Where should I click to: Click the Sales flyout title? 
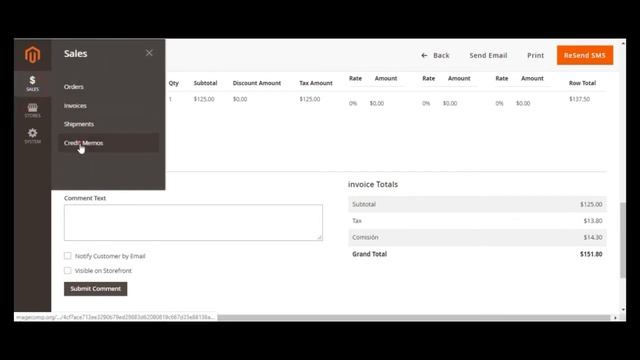pyautogui.click(x=76, y=53)
